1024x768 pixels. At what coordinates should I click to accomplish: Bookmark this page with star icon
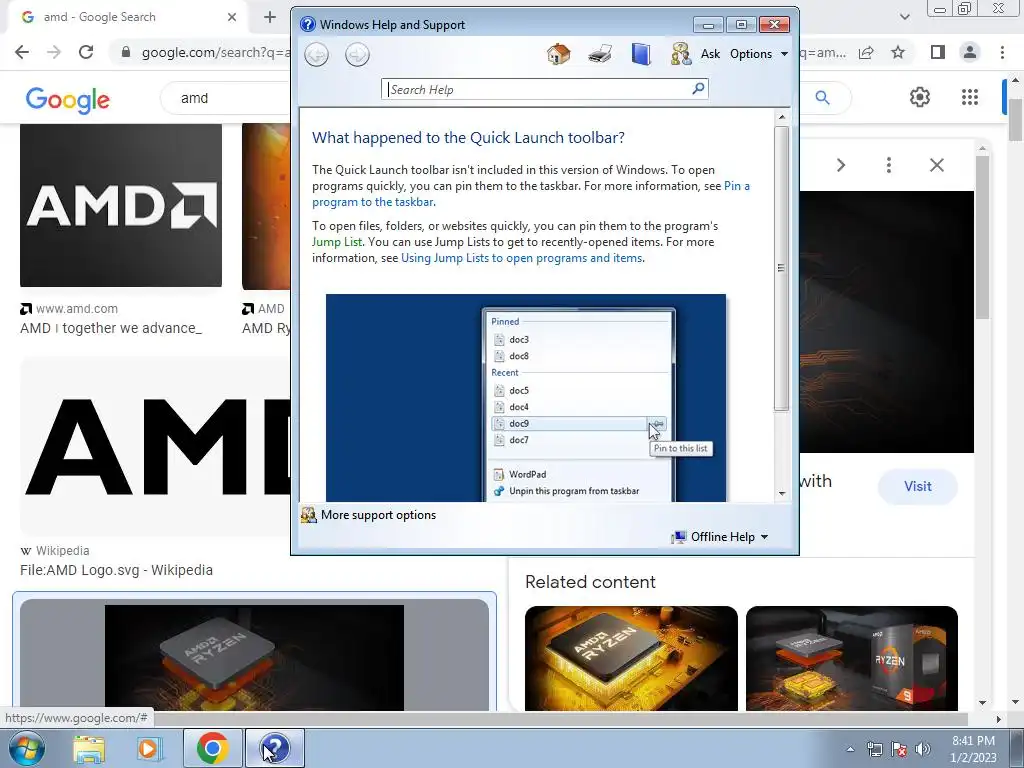[x=898, y=52]
